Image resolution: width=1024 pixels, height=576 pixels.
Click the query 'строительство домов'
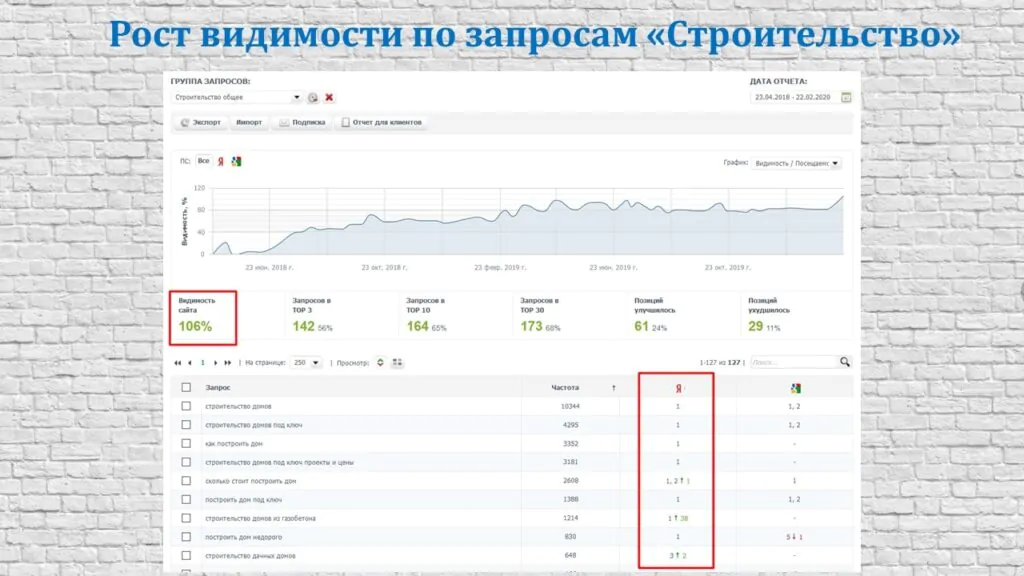(238, 406)
